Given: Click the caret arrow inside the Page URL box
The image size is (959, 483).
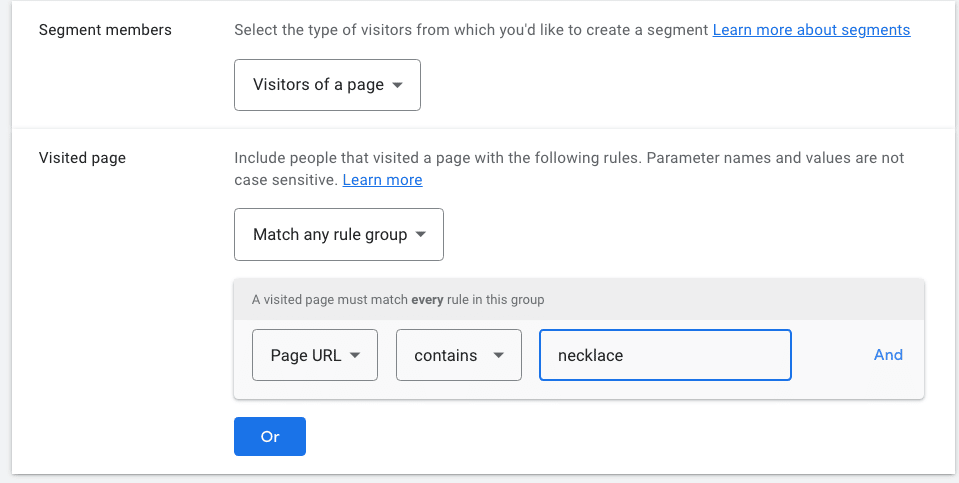Looking at the screenshot, I should point(355,355).
